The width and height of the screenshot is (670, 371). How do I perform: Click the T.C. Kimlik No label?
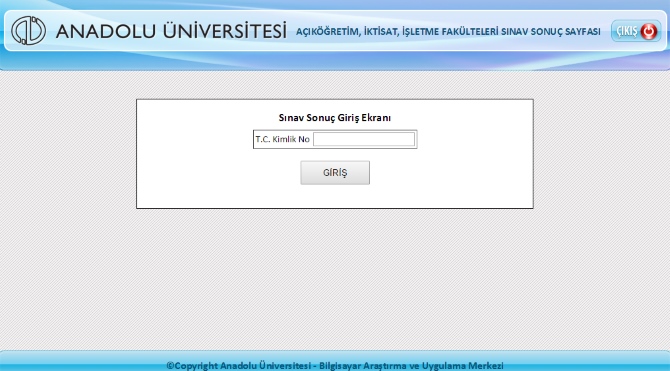click(282, 139)
